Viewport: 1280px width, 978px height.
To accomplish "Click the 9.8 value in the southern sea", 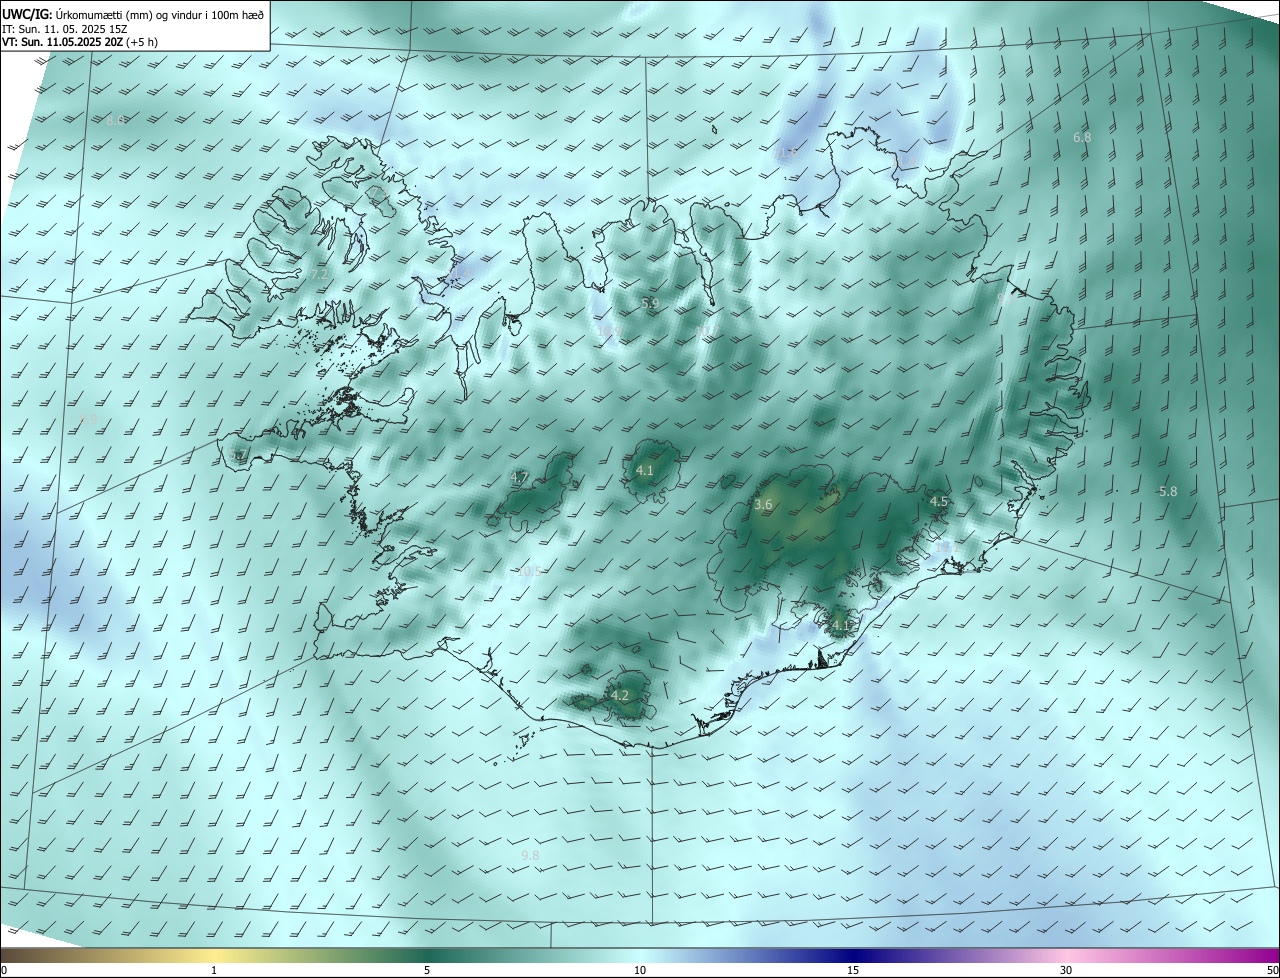I will 531,855.
